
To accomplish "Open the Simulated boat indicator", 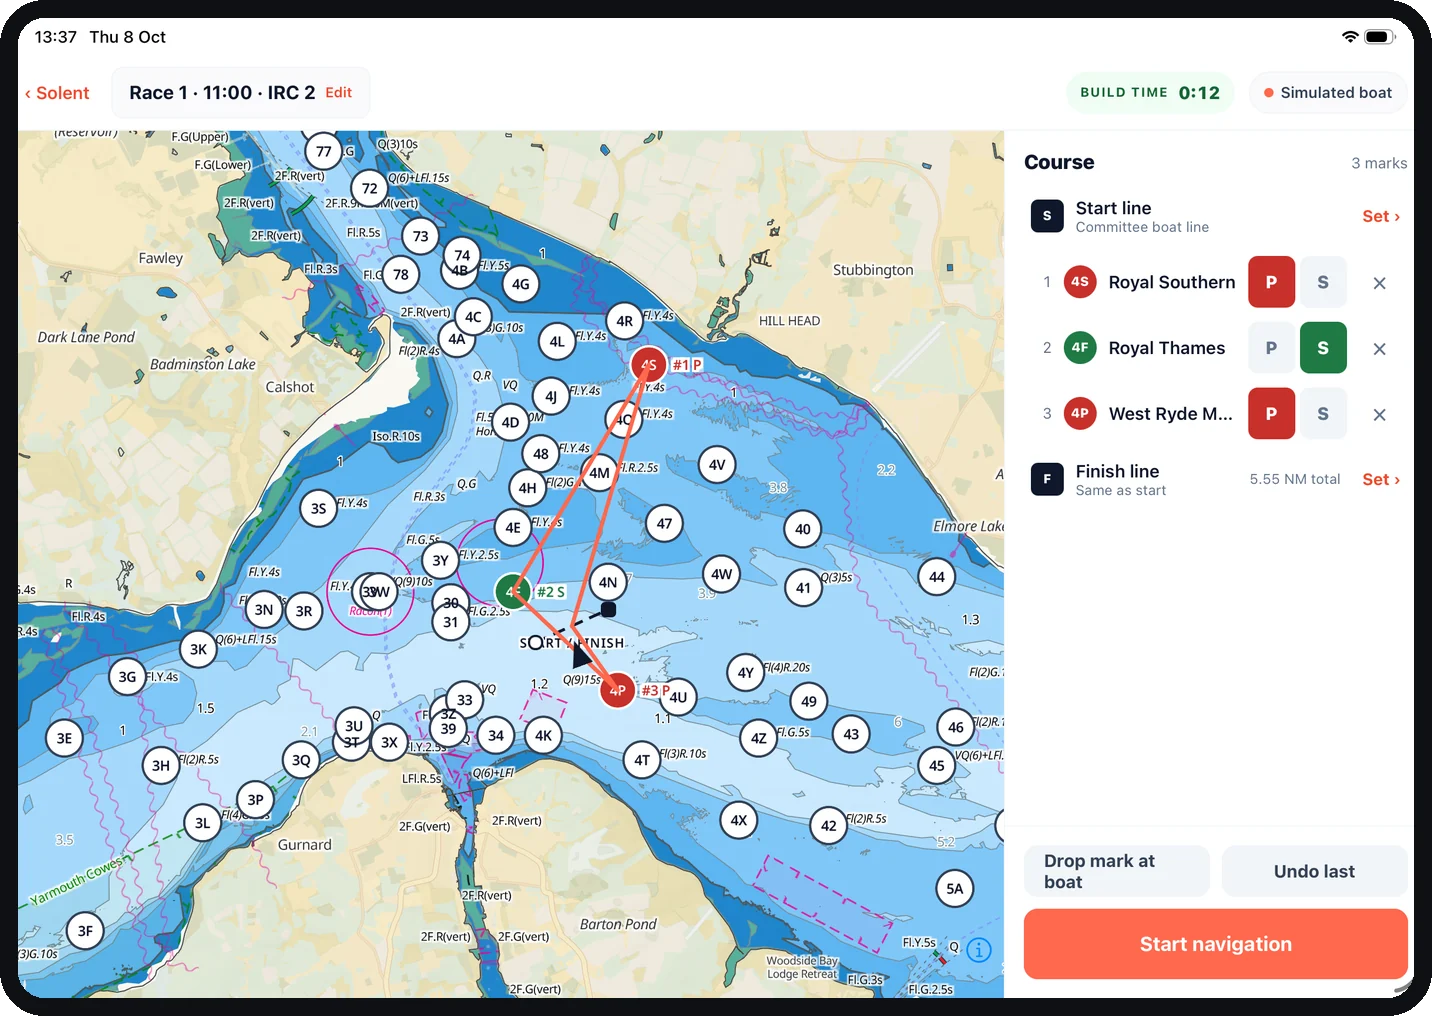I will pos(1327,93).
